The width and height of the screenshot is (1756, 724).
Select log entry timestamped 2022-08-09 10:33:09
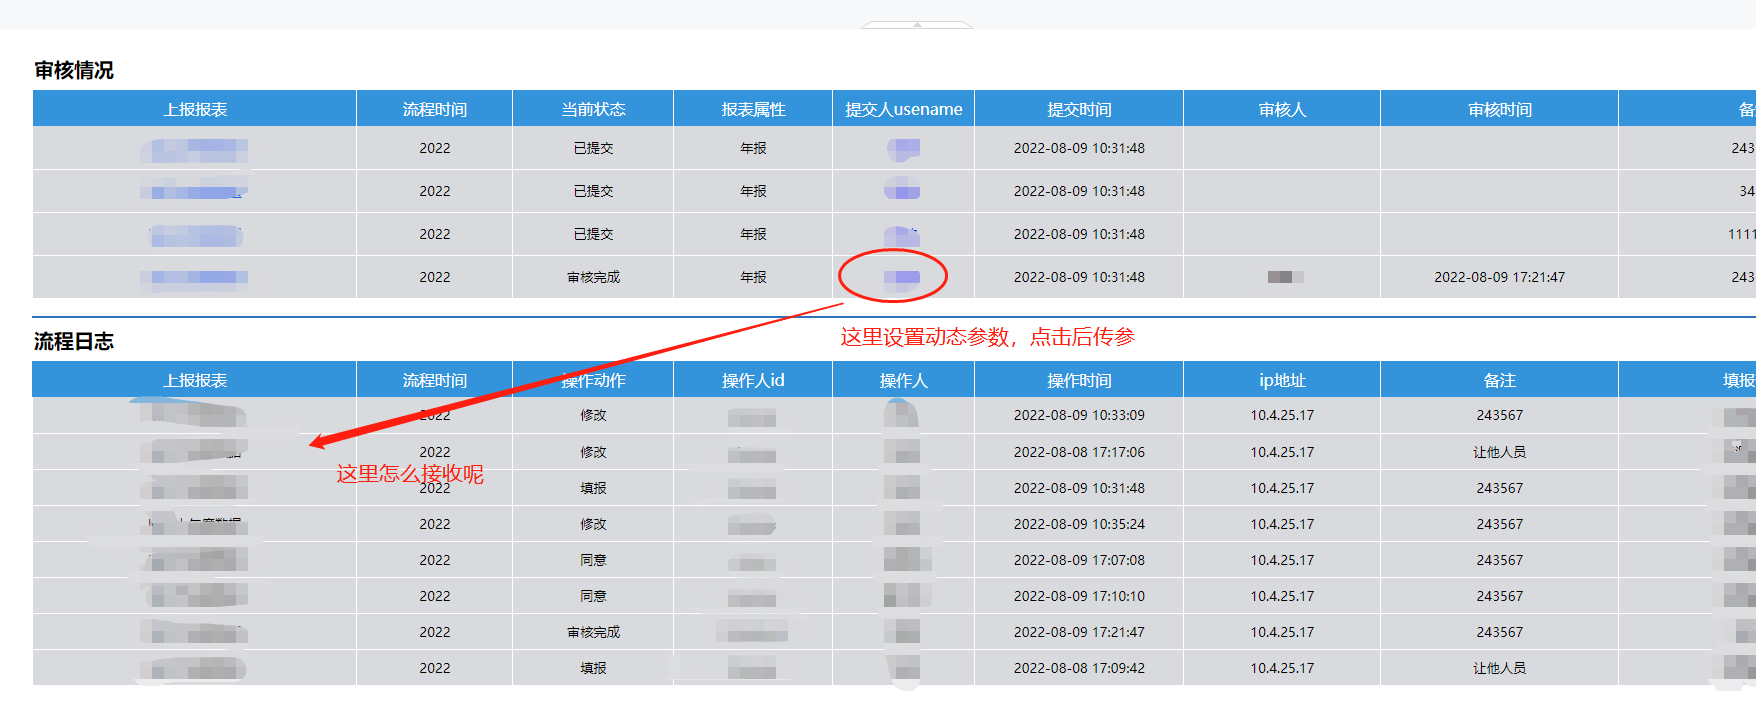pos(894,415)
